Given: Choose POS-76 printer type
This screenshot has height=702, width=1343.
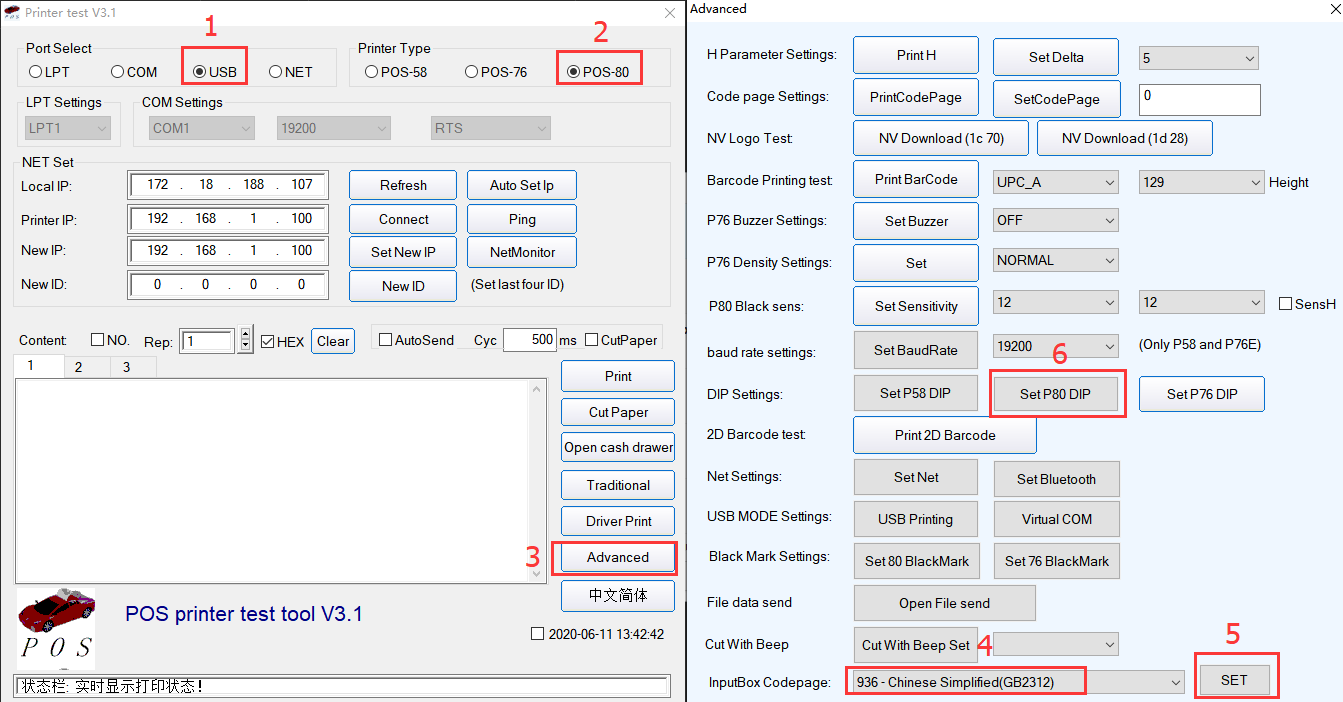Looking at the screenshot, I should [471, 72].
